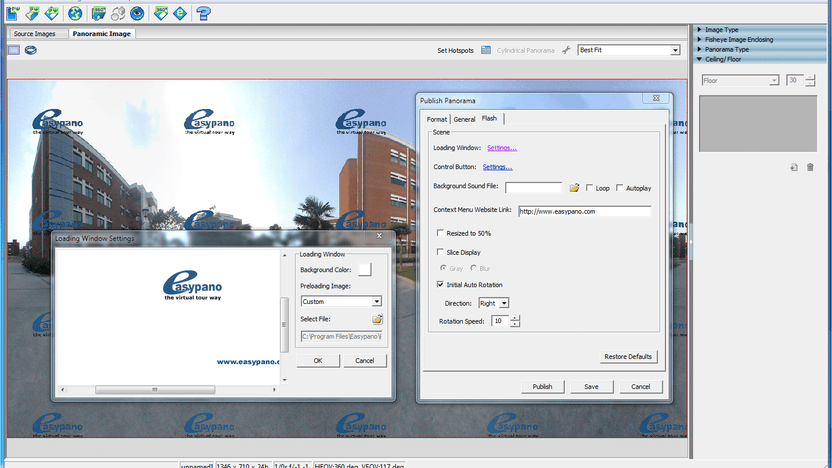Select the Blur radio button

pyautogui.click(x=473, y=268)
